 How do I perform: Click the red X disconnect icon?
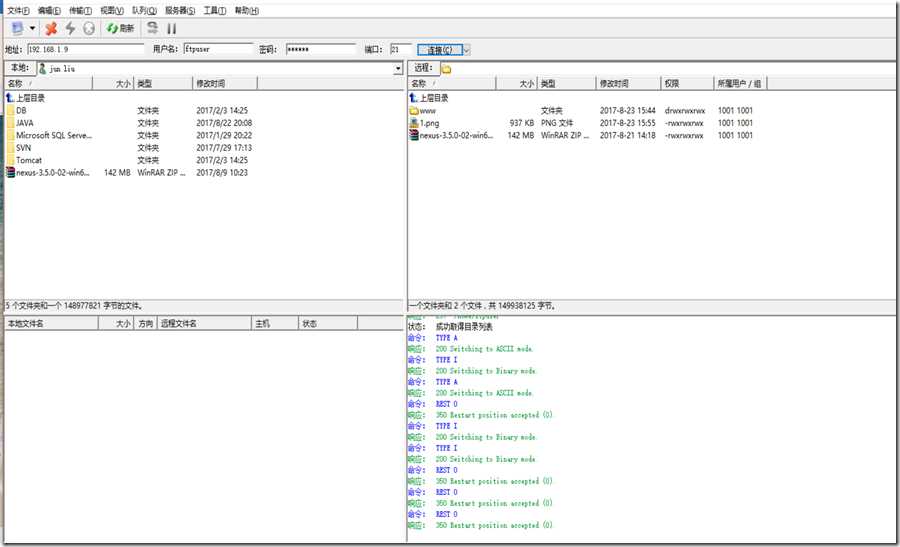click(x=51, y=28)
